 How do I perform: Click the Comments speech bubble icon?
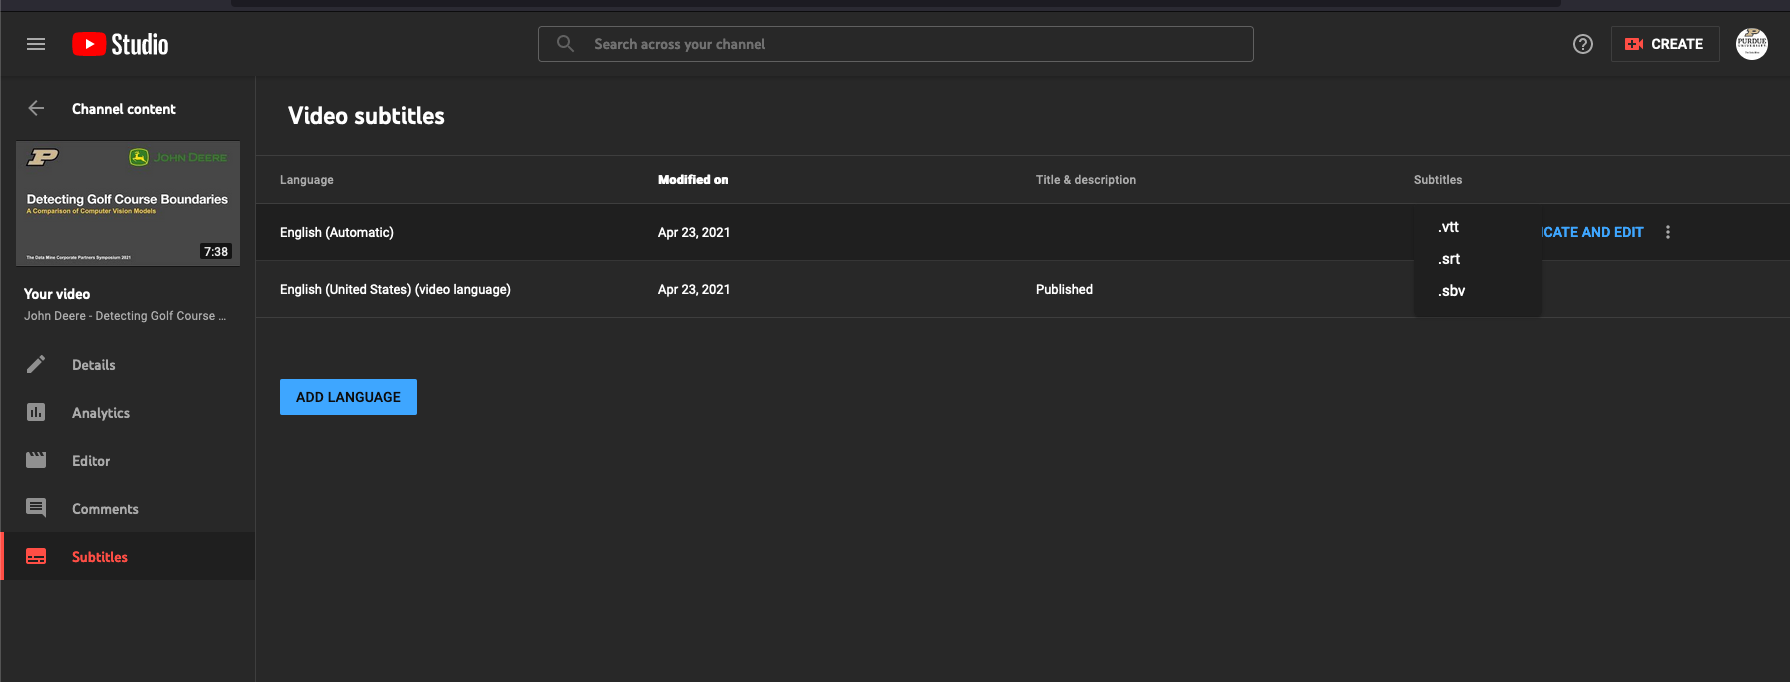pos(36,508)
